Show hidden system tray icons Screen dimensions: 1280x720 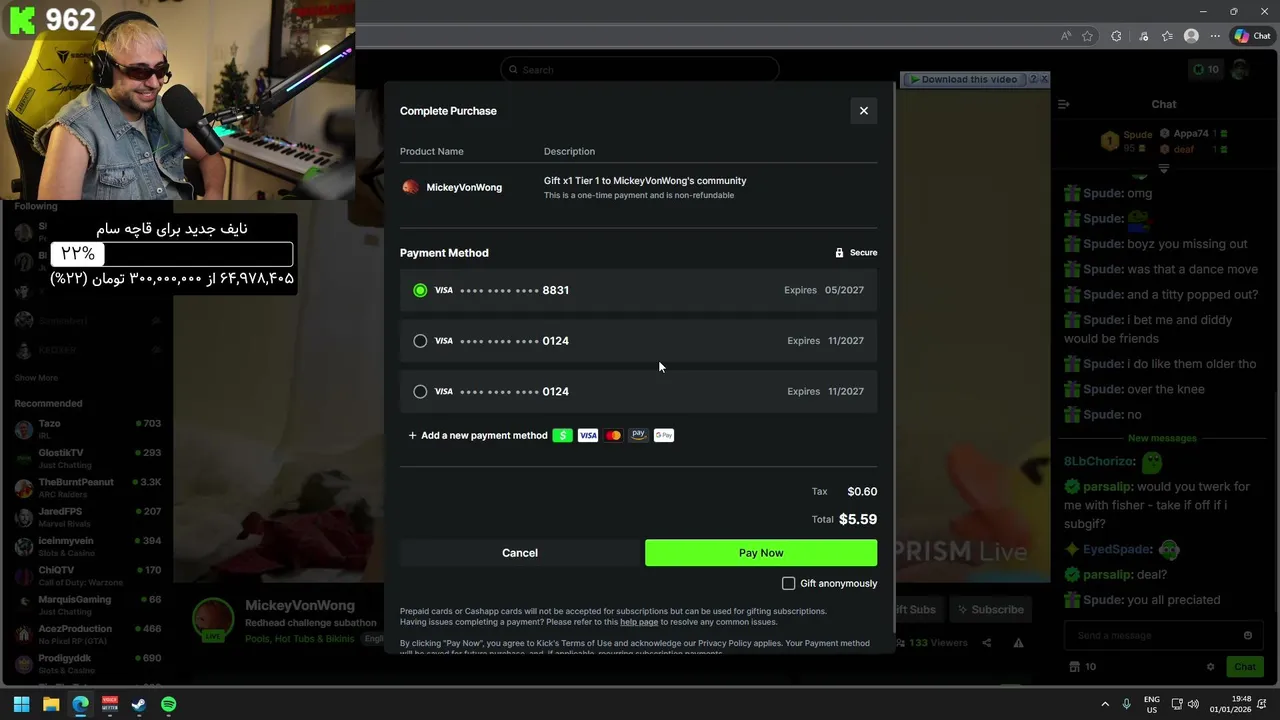[1104, 704]
